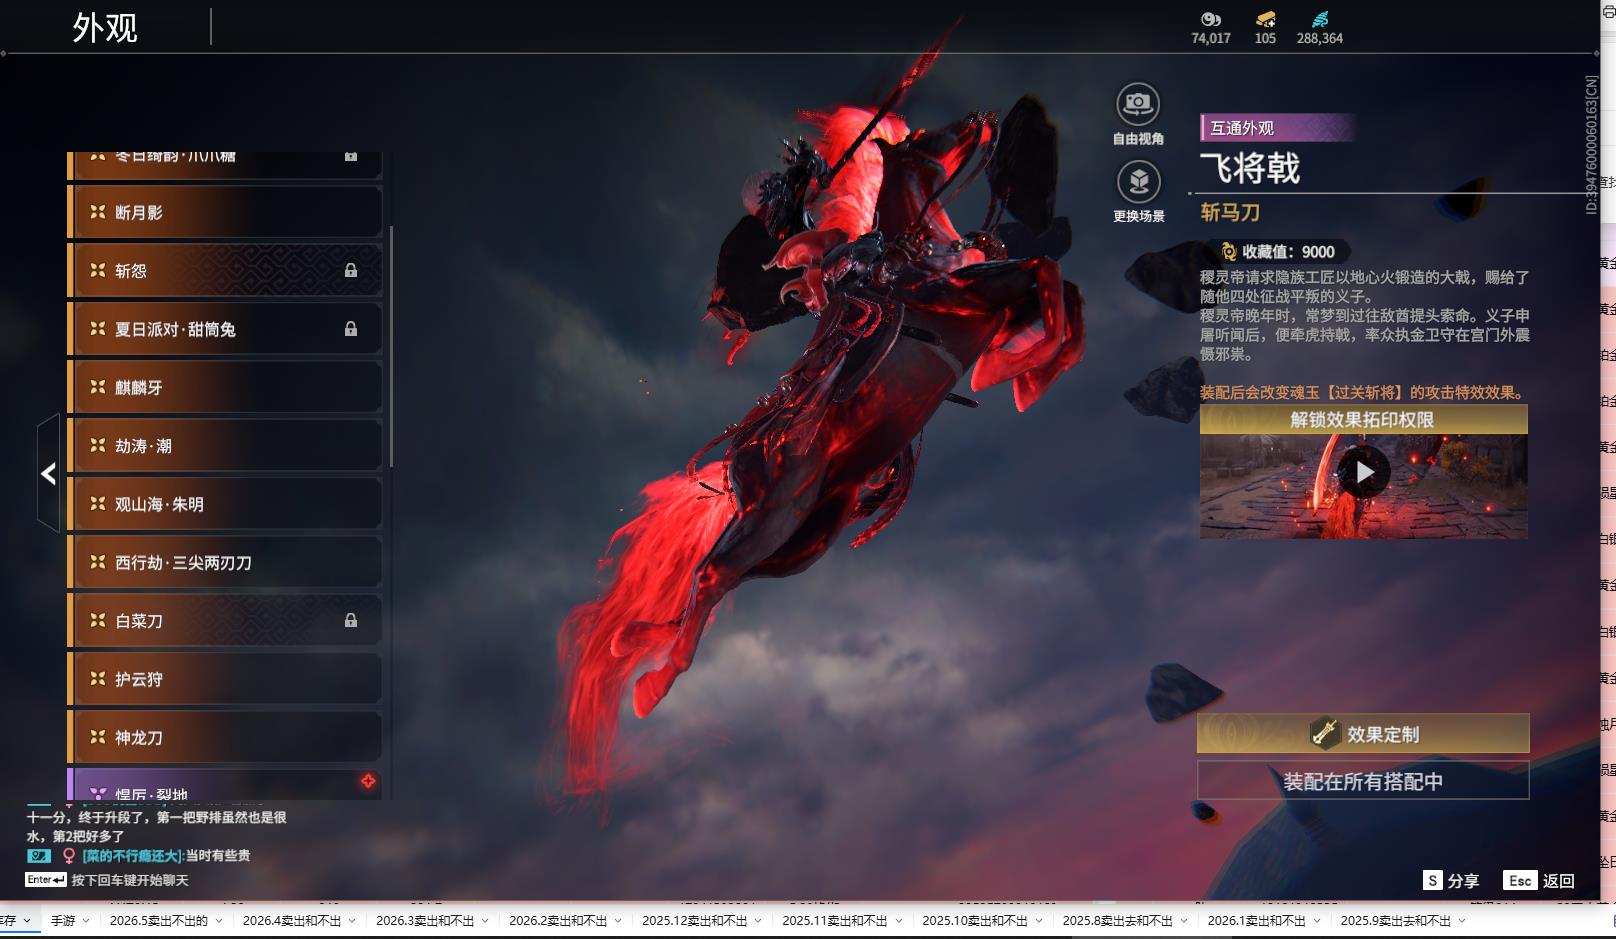Open the 2025.8卖出去和不出 tab dropdown arrow
Image resolution: width=1616 pixels, height=939 pixels.
pyautogui.click(x=1184, y=921)
